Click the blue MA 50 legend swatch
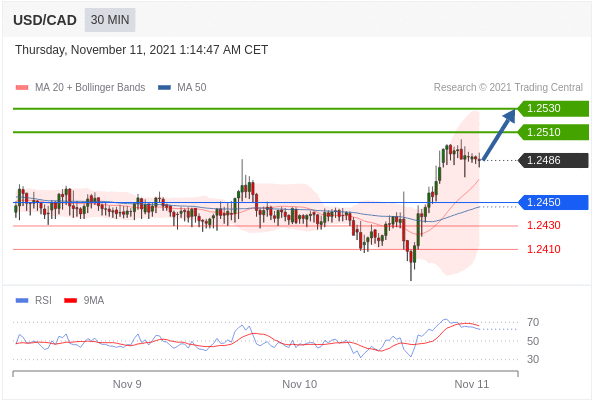Viewport: 593px width, 402px height. coord(164,88)
